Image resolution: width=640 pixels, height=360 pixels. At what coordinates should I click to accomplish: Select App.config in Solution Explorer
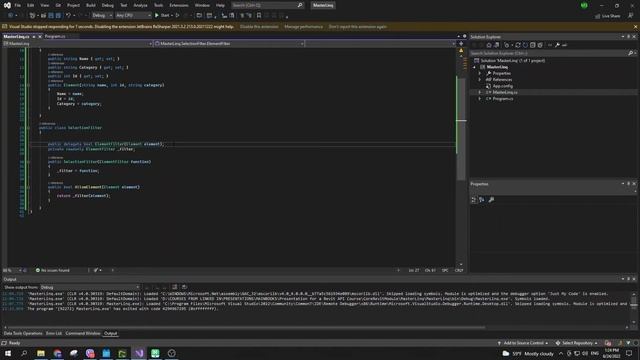502,86
